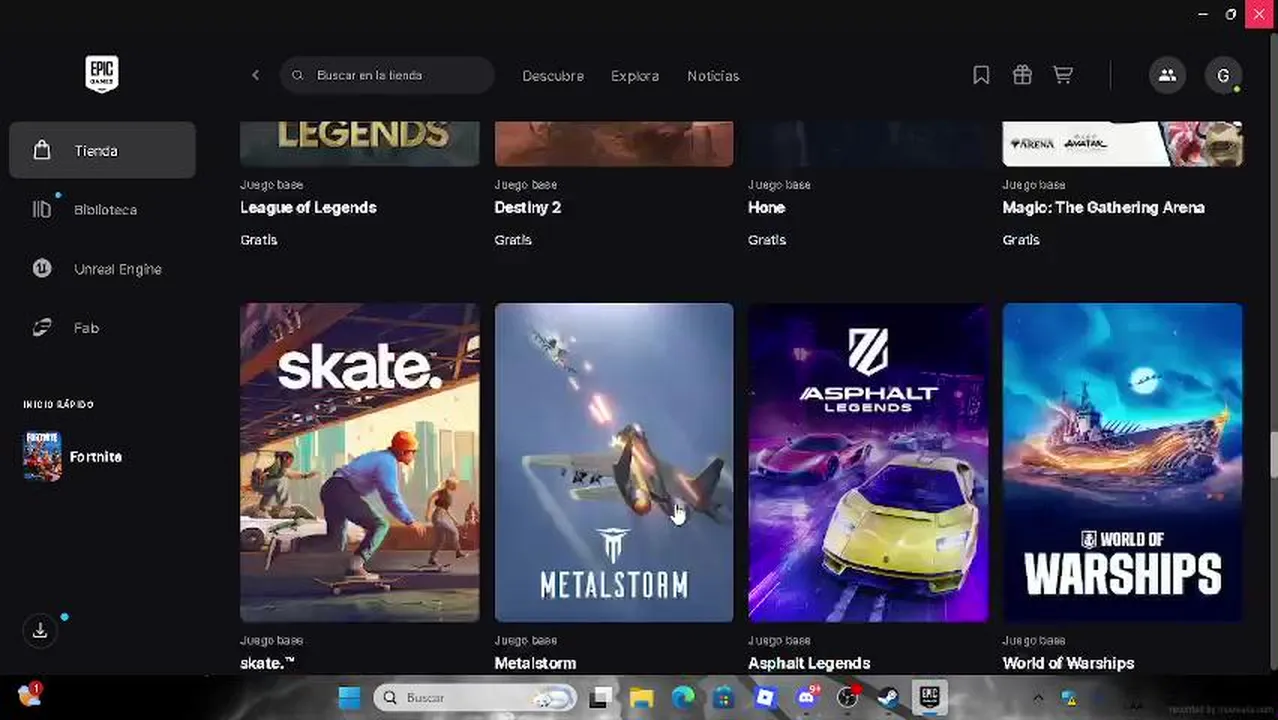Click the Windows taskbar Buscar search box
Image resolution: width=1278 pixels, height=720 pixels.
point(476,697)
